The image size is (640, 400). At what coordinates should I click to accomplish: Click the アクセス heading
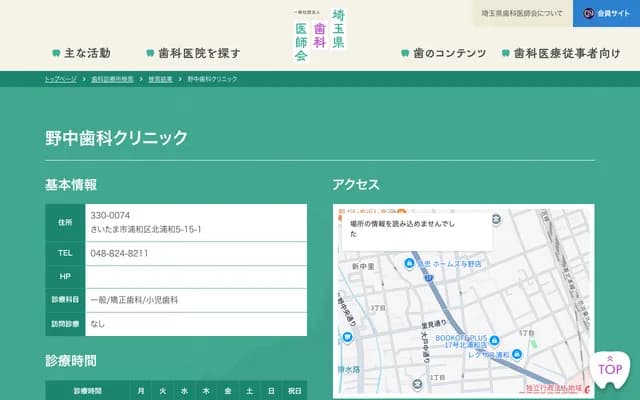[356, 185]
